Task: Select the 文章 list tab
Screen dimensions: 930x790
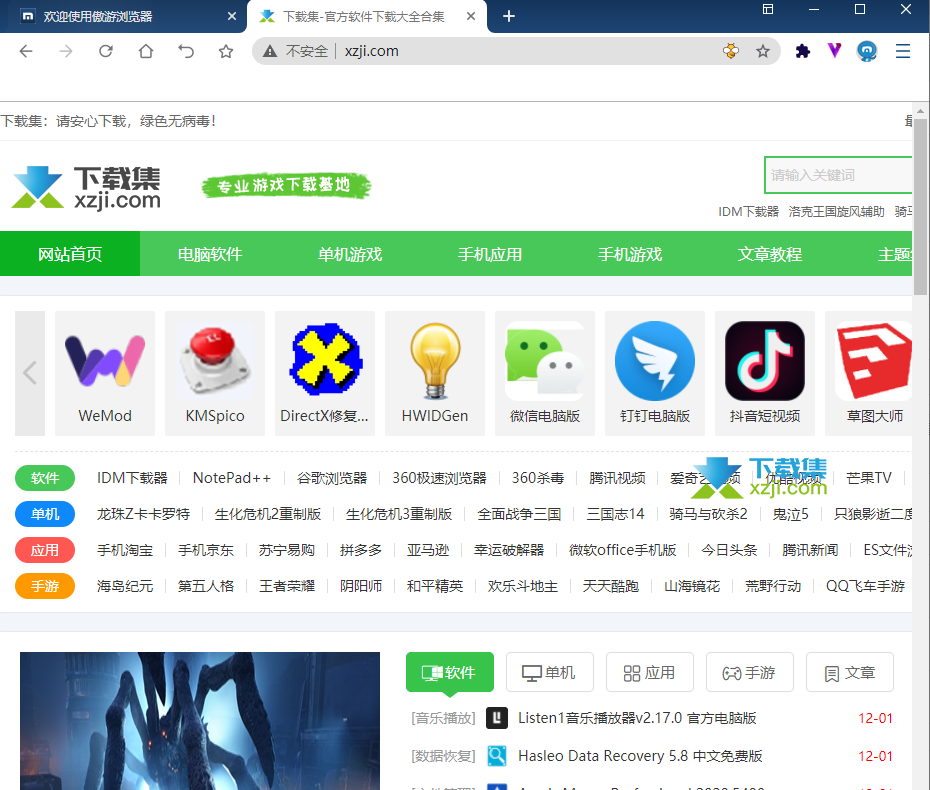Action: point(849,673)
